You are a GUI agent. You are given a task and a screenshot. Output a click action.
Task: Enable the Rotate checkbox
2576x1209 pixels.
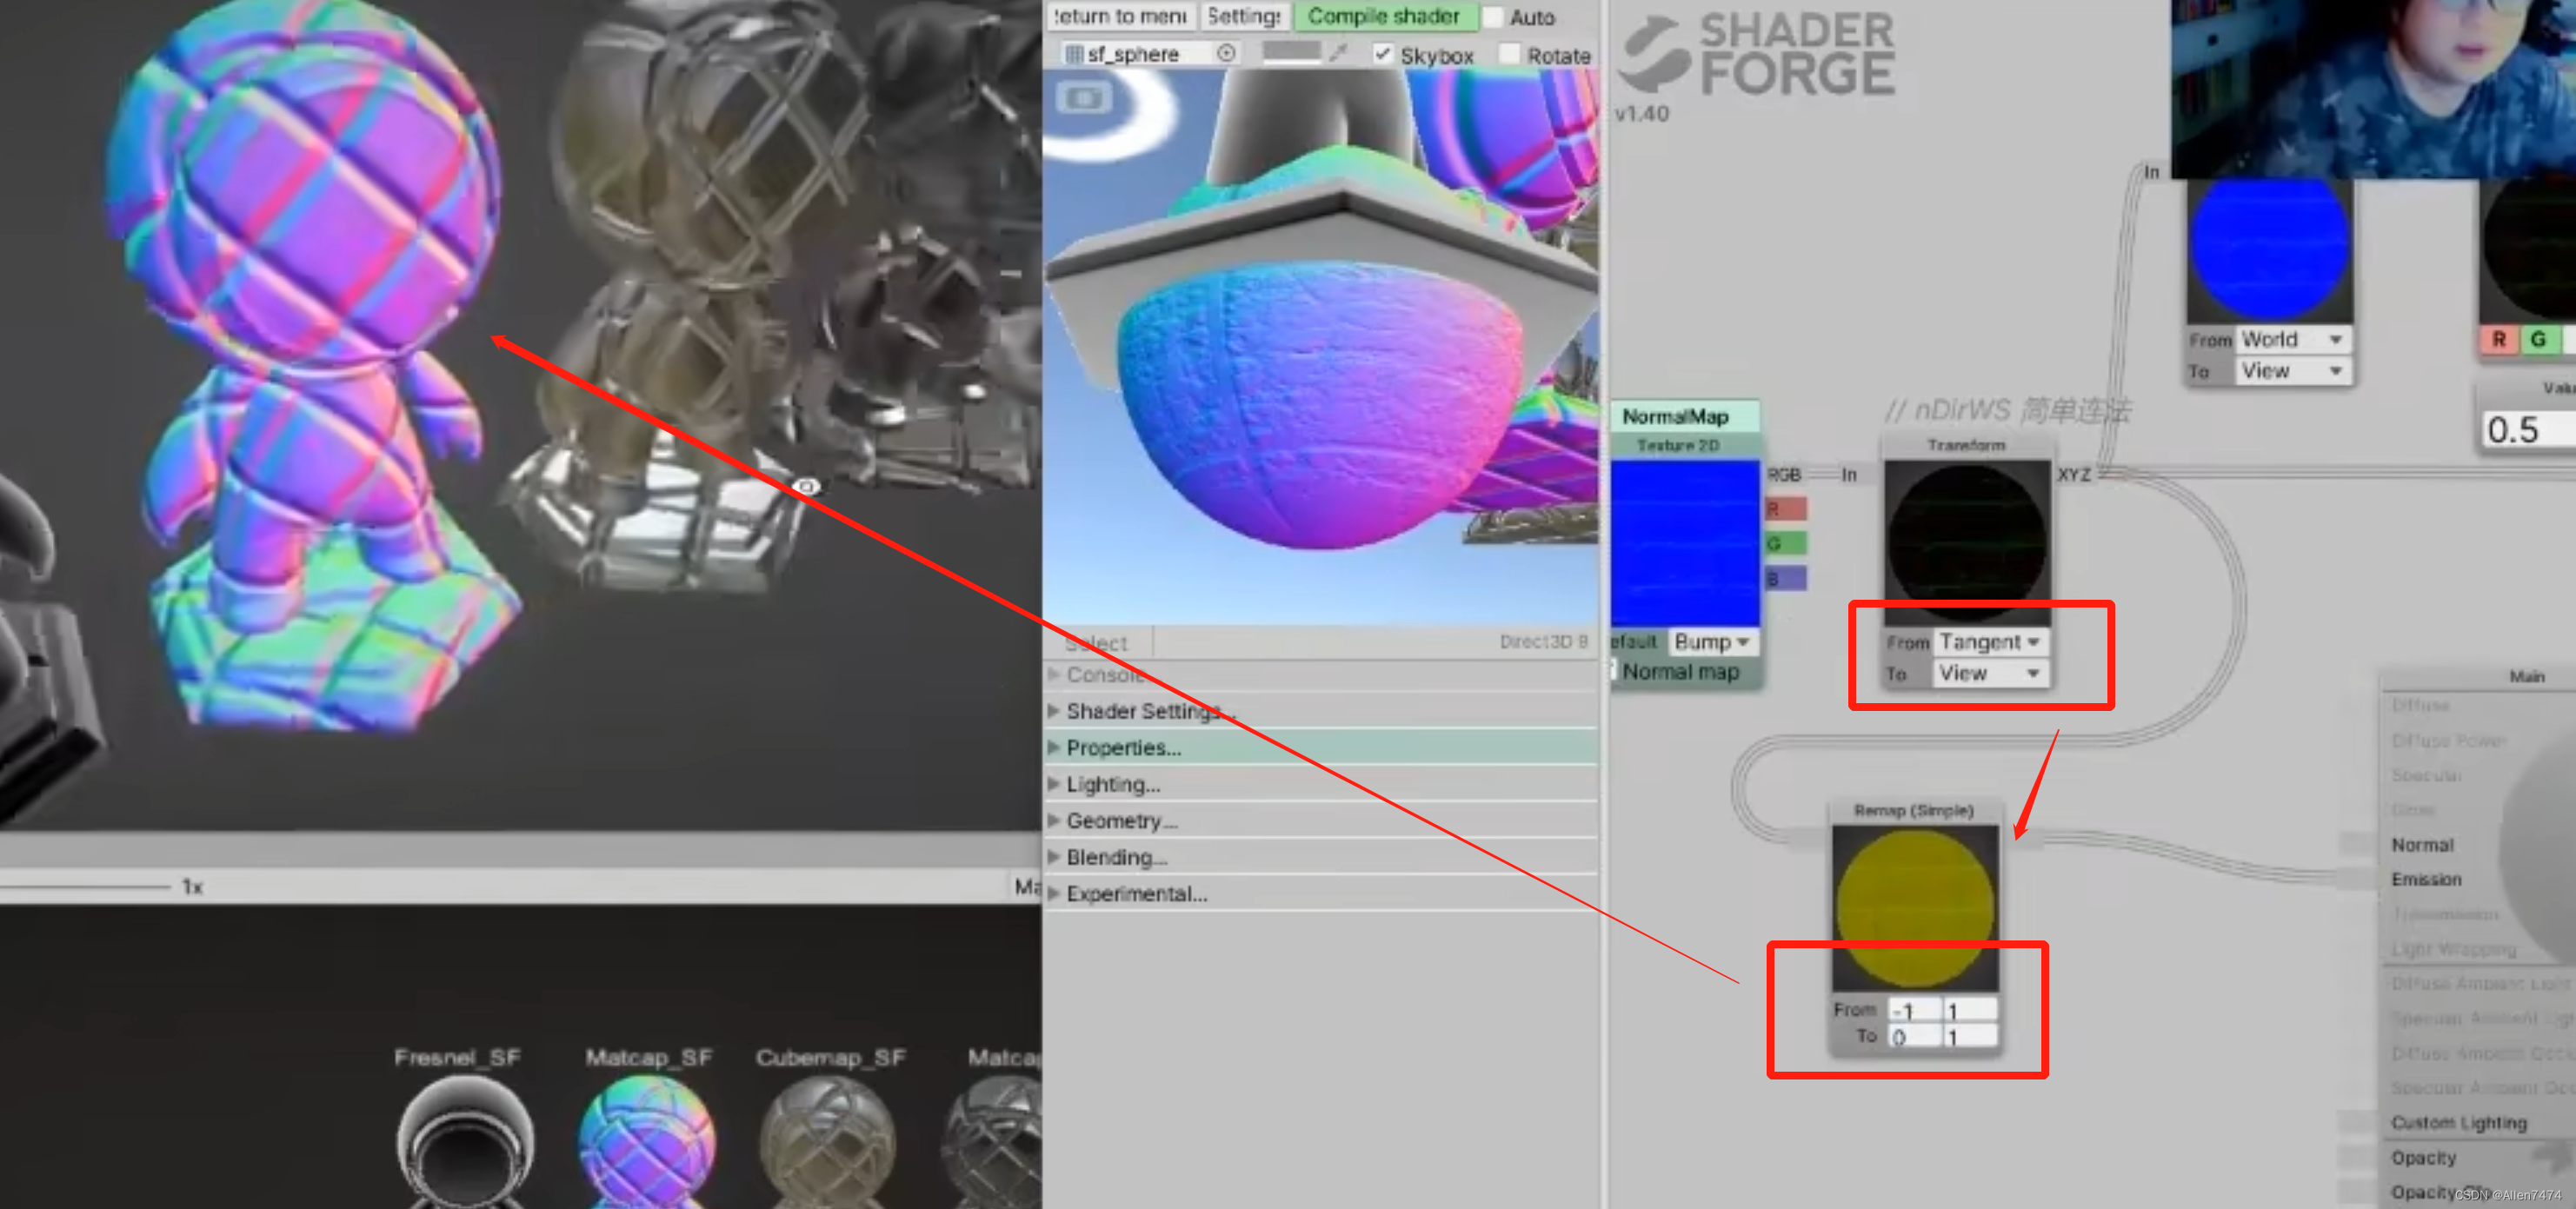pos(1509,54)
